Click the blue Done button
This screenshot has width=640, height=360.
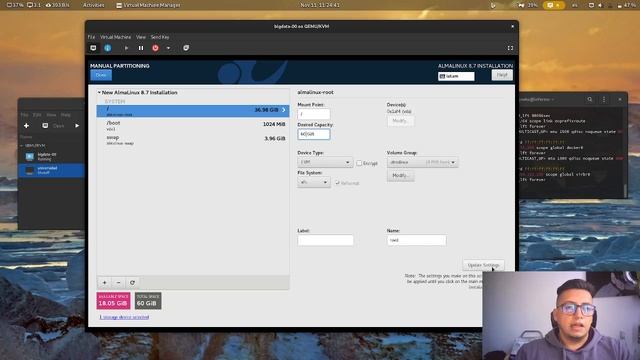pos(101,75)
